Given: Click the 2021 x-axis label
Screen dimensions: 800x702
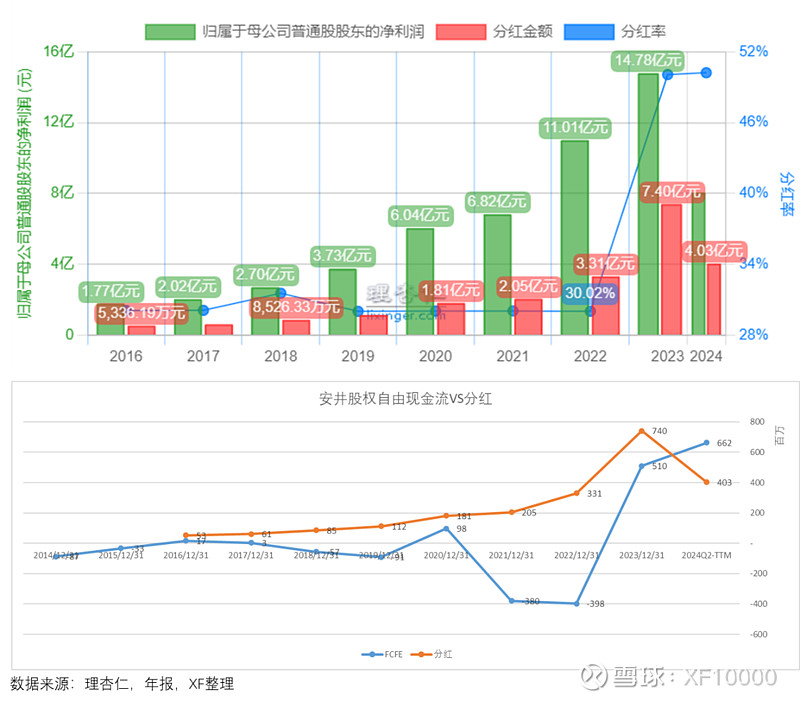Looking at the screenshot, I should (x=513, y=356).
